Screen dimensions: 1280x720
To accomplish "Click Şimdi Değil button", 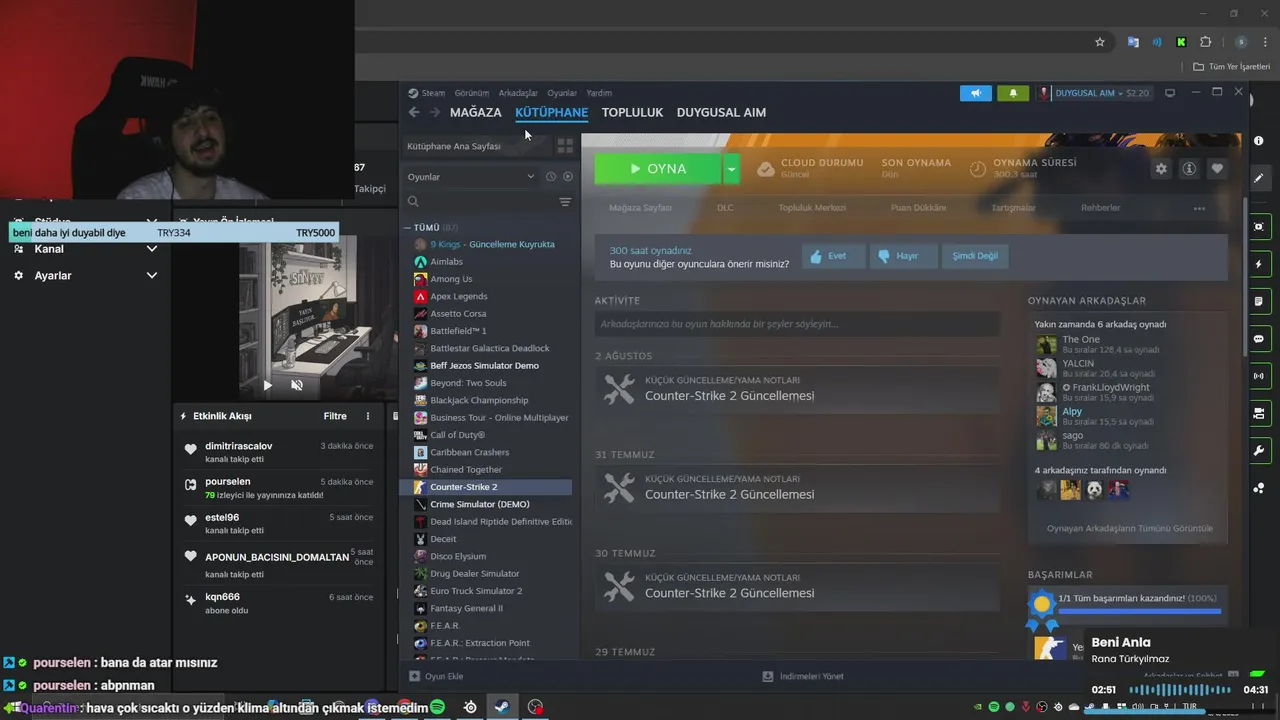I will click(x=974, y=256).
